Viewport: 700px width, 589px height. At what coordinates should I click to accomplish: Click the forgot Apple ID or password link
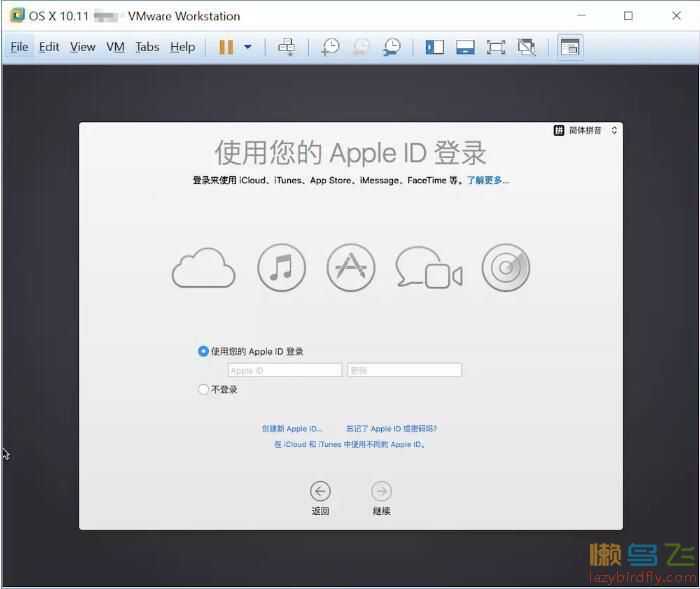tap(391, 429)
